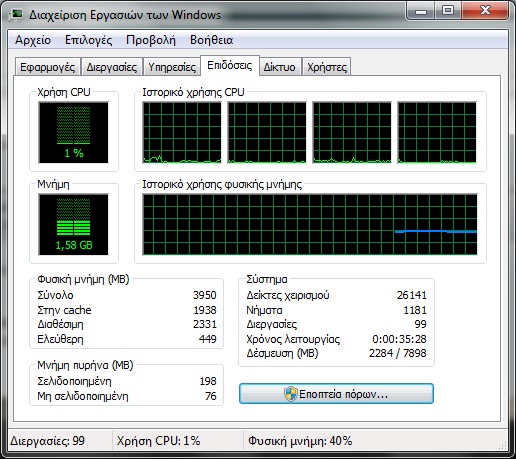Click the third CPU history graph
This screenshot has height=459, width=516.
[x=352, y=133]
